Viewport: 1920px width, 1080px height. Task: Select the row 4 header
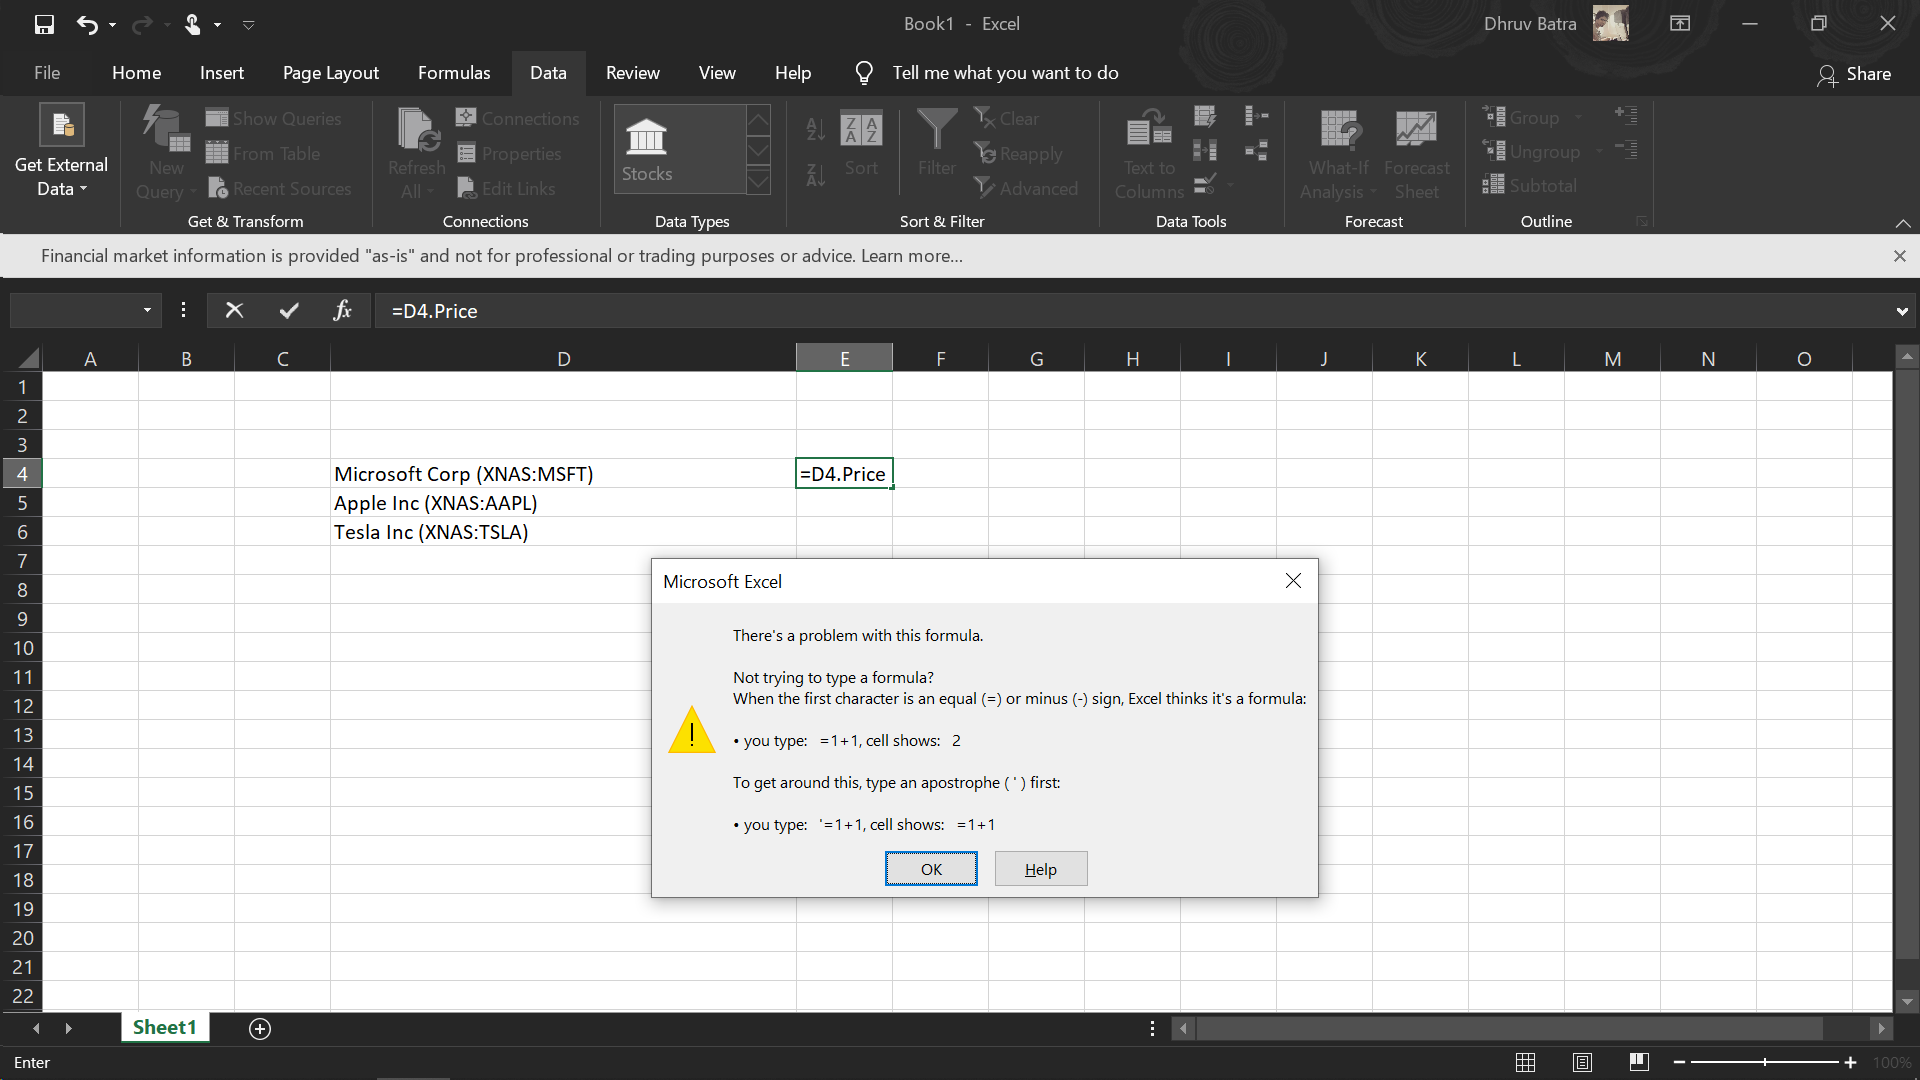coord(22,474)
